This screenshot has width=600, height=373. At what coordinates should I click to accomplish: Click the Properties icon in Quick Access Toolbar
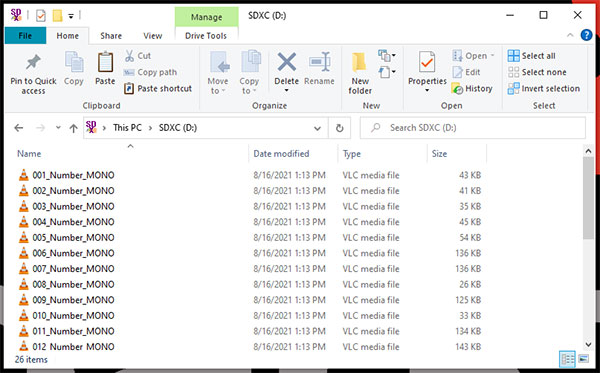coord(41,16)
